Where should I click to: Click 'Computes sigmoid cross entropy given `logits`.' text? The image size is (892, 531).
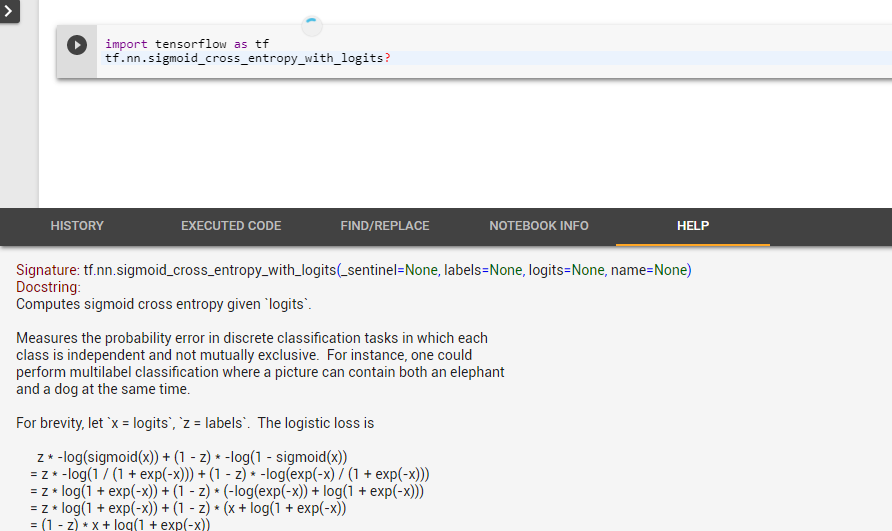click(164, 304)
